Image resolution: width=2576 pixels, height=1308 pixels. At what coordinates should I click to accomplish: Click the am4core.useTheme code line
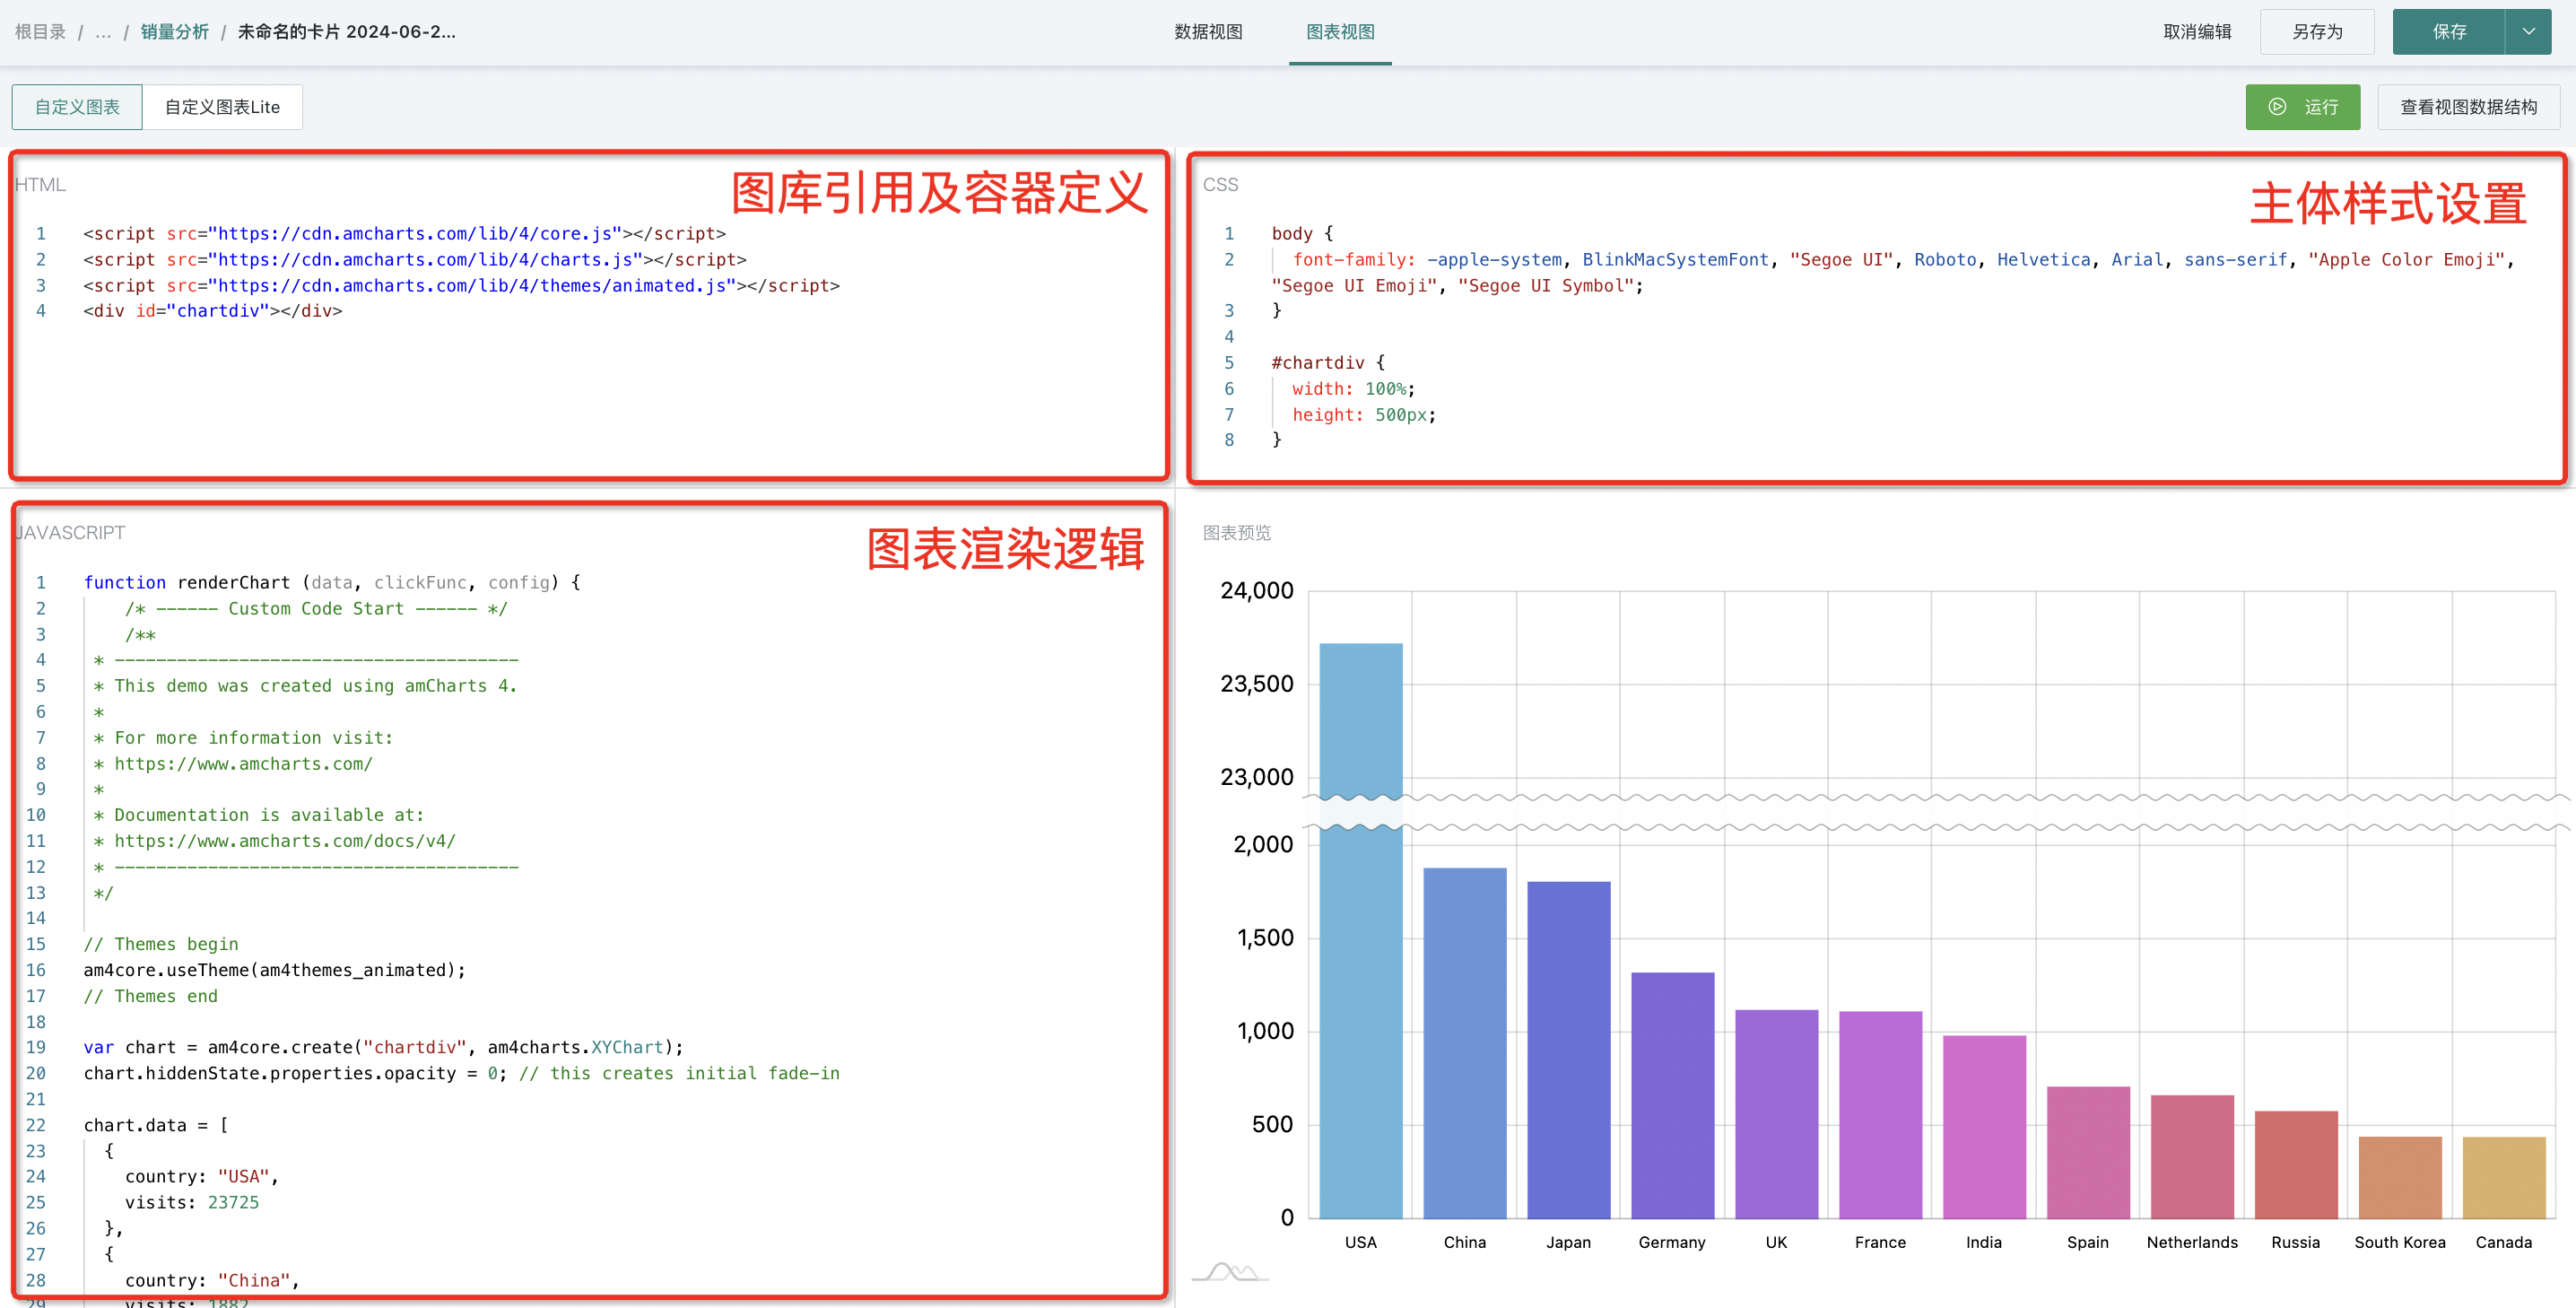tap(274, 970)
